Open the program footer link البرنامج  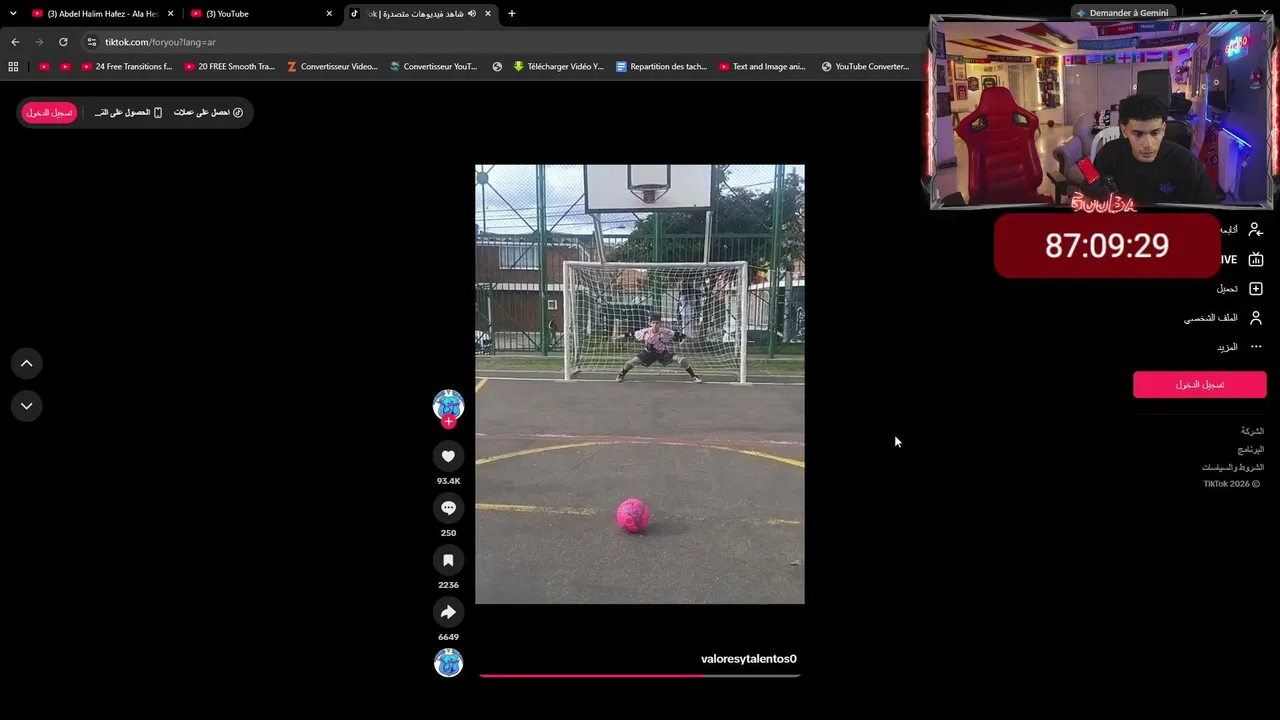pyautogui.click(x=1251, y=449)
